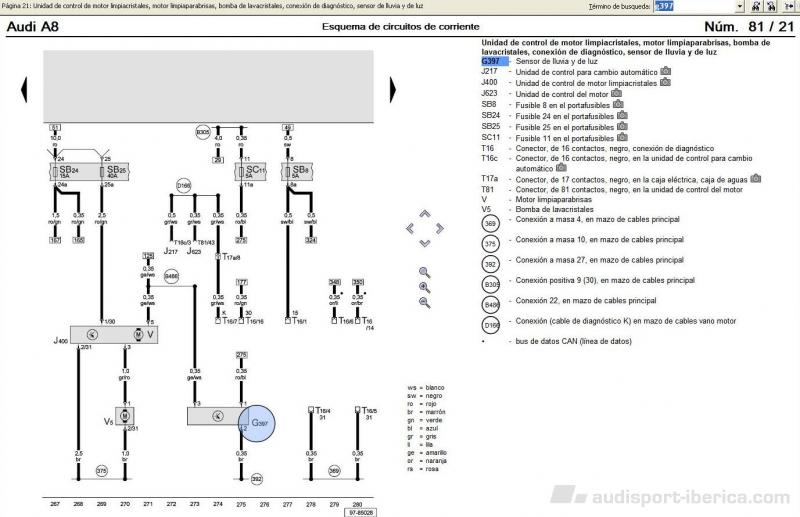800x517 pixels.
Task: Reset zoom with the plain magnifier icon
Action: [x=424, y=273]
